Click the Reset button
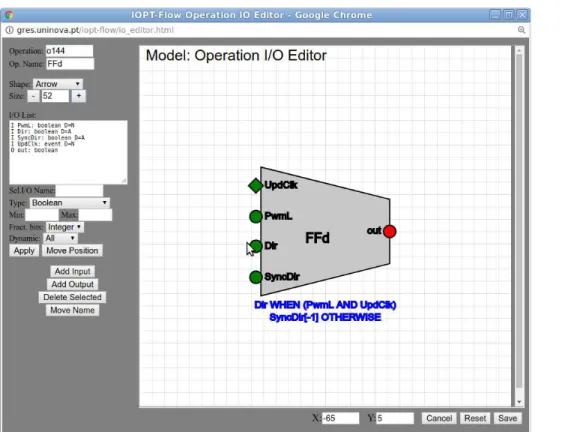The image size is (577, 432). pyautogui.click(x=475, y=418)
